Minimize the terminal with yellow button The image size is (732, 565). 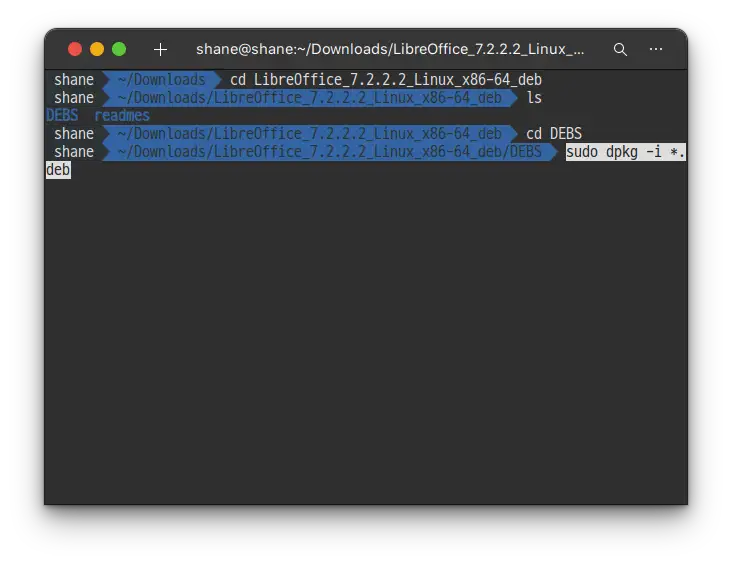(97, 49)
